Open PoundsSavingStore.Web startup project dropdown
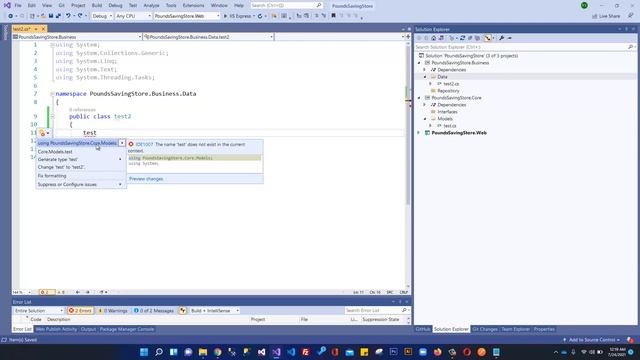640x360 pixels. pyautogui.click(x=187, y=16)
